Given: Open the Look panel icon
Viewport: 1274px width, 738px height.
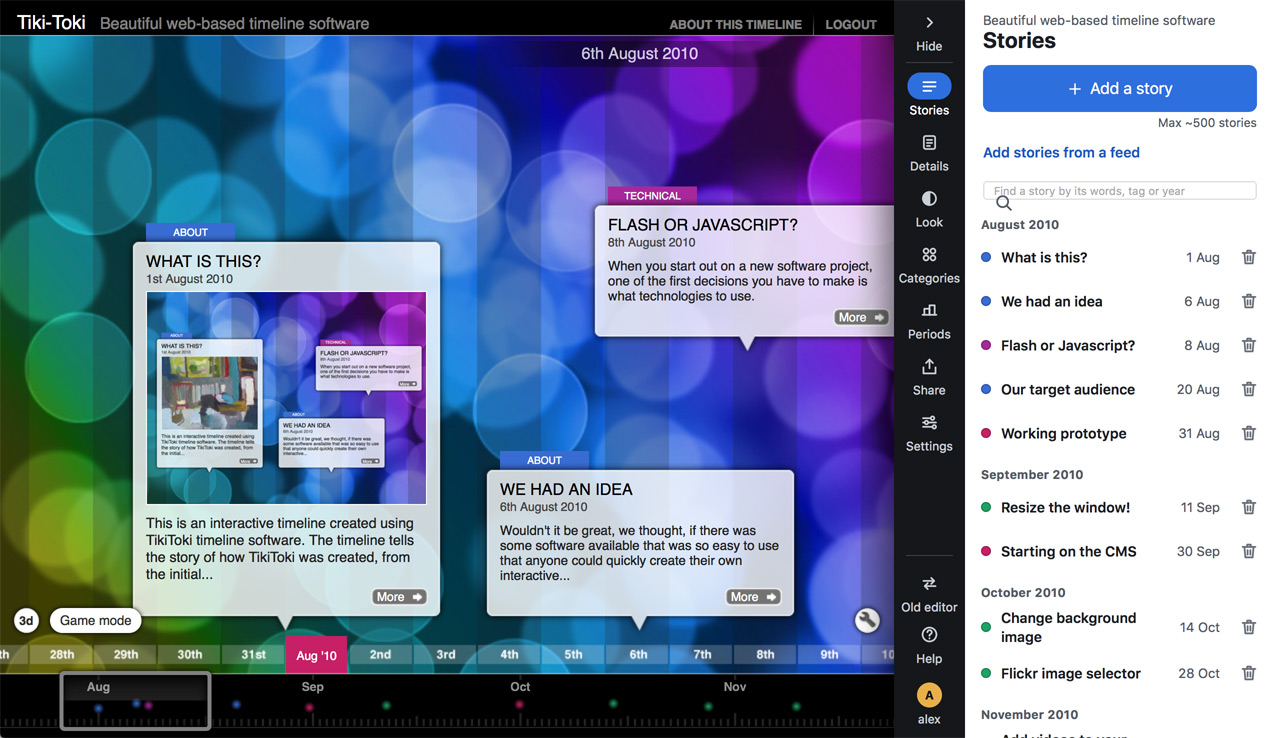Looking at the screenshot, I should pyautogui.click(x=929, y=199).
